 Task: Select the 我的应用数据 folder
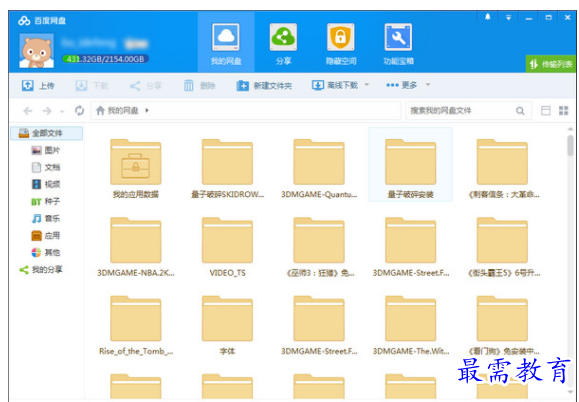point(136,168)
